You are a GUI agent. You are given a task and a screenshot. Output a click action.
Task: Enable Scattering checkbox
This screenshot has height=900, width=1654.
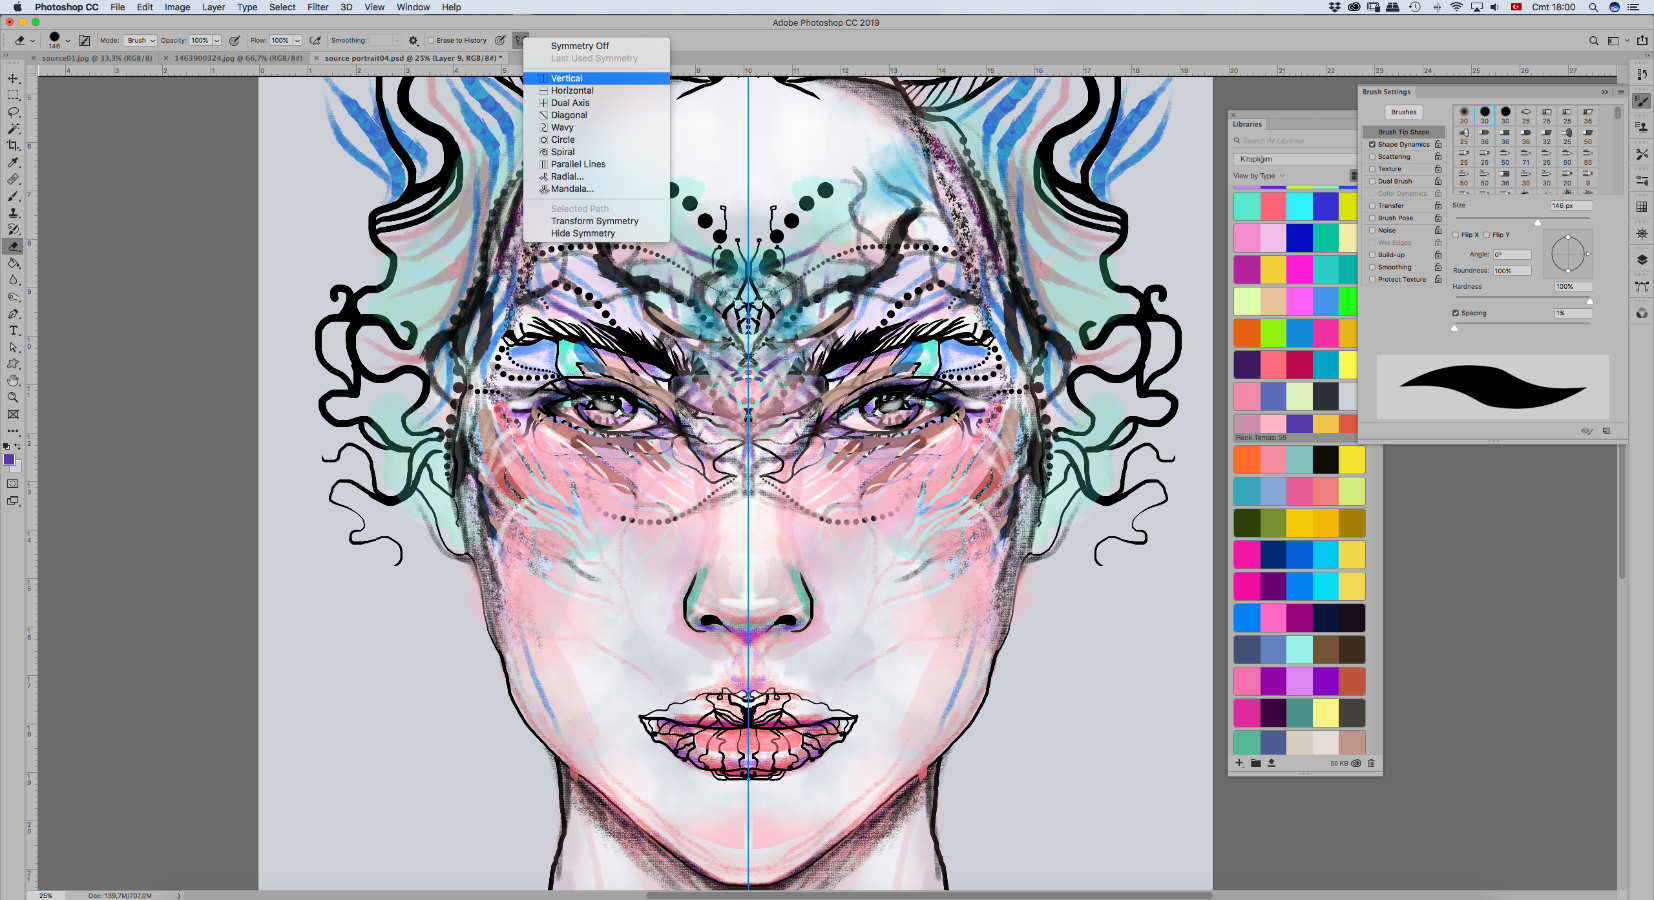(1372, 157)
